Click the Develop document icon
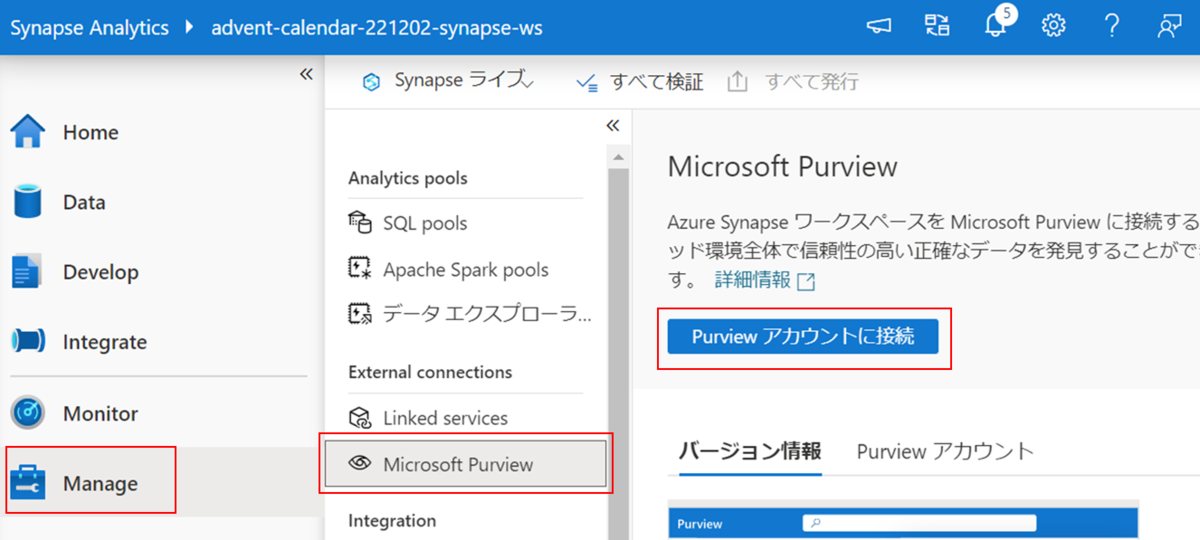The image size is (1200, 540). pos(27,272)
